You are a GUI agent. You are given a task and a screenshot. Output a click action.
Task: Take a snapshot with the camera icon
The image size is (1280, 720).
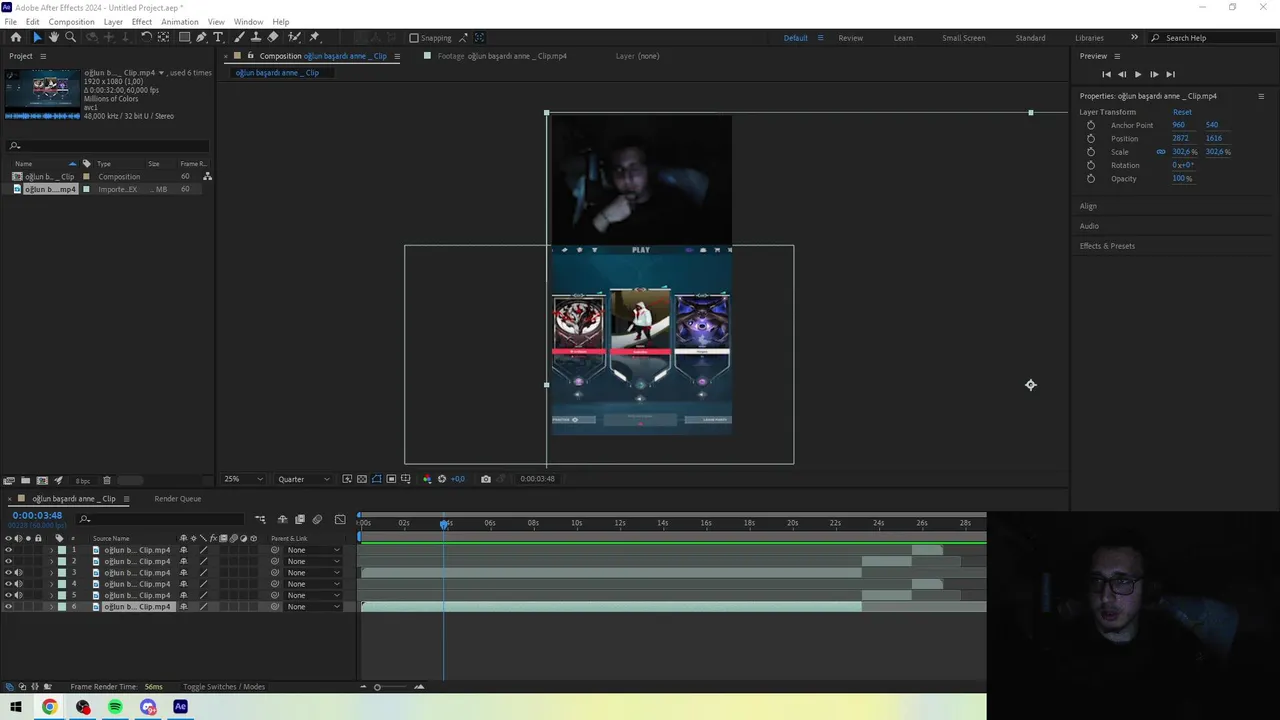(486, 479)
